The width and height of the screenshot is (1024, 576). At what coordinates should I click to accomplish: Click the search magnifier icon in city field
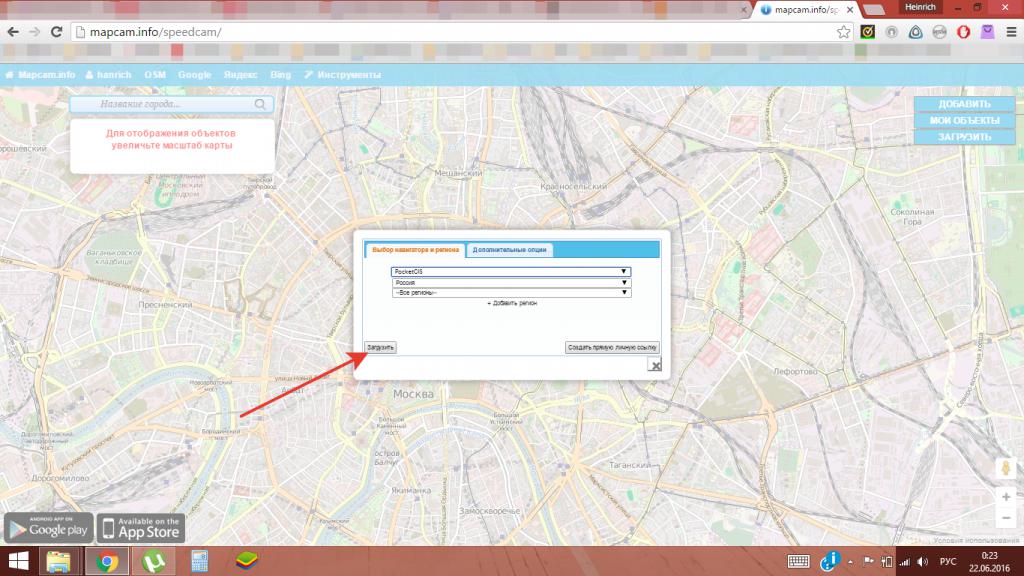[x=260, y=104]
